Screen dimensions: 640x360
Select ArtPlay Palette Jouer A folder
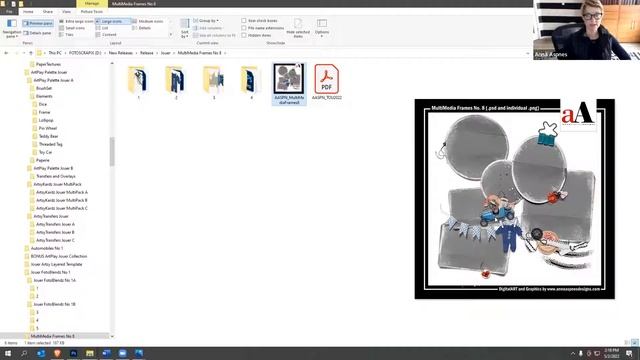point(53,80)
